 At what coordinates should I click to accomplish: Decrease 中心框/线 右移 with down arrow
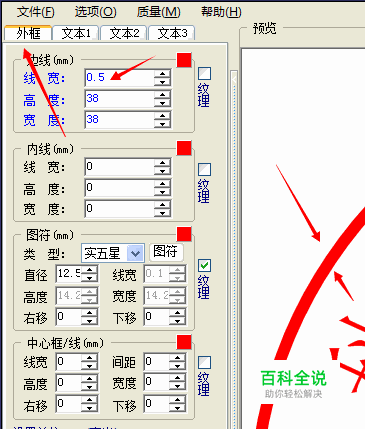click(x=89, y=408)
